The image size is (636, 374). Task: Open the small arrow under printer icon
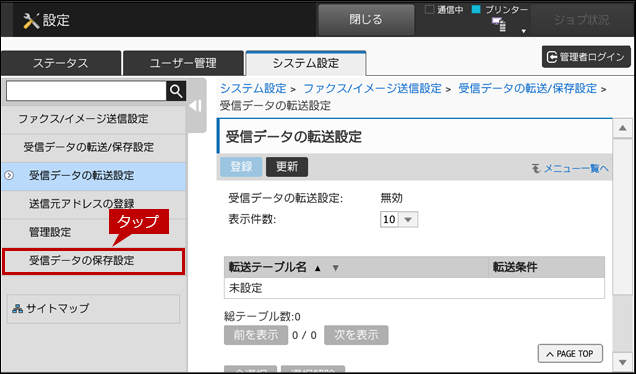(524, 31)
